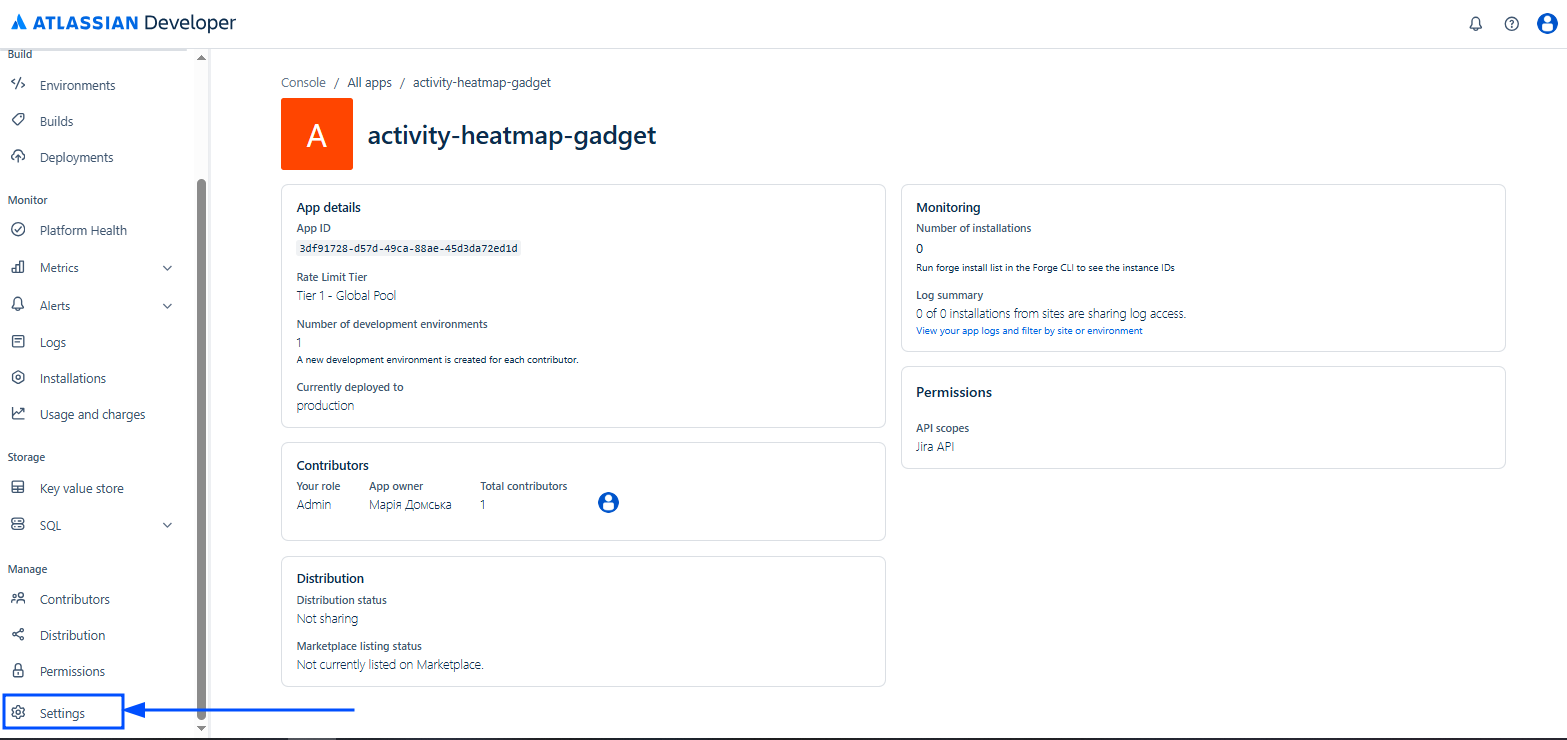Expand the SQL submenu chevron
This screenshot has height=740, width=1567.
click(168, 525)
